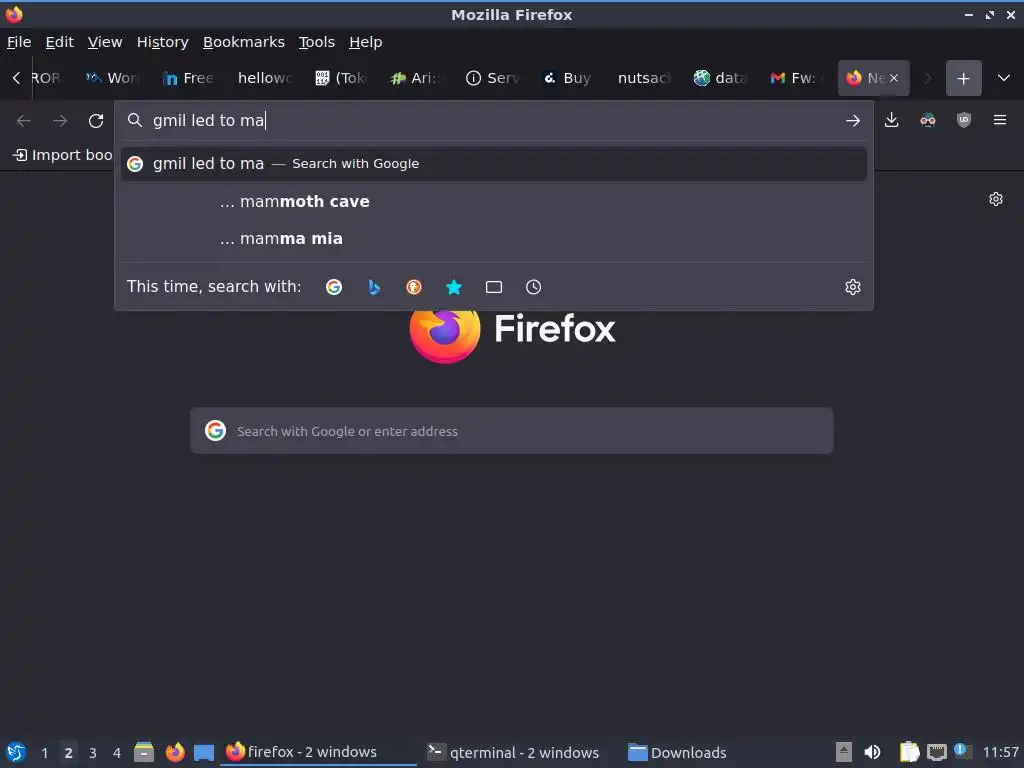Focus the address bar text field
Screen dimensions: 1024x768
496,120
